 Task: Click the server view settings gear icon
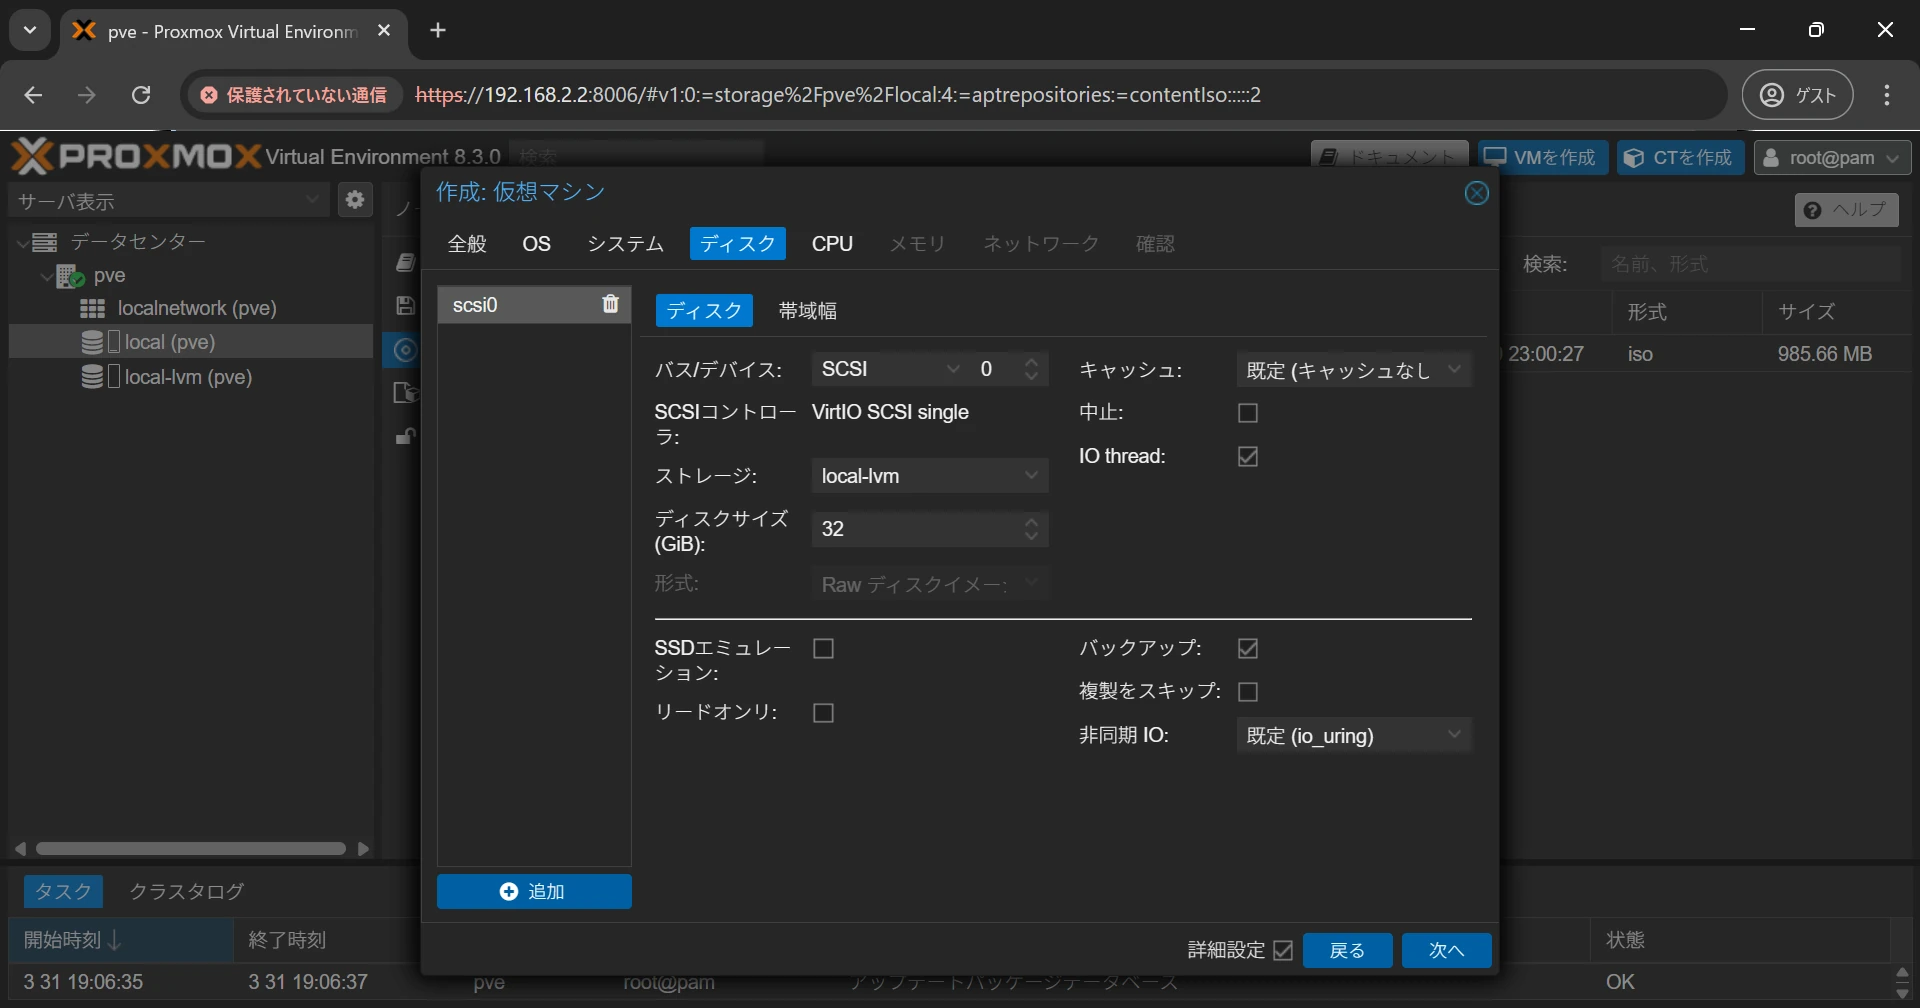click(x=354, y=200)
